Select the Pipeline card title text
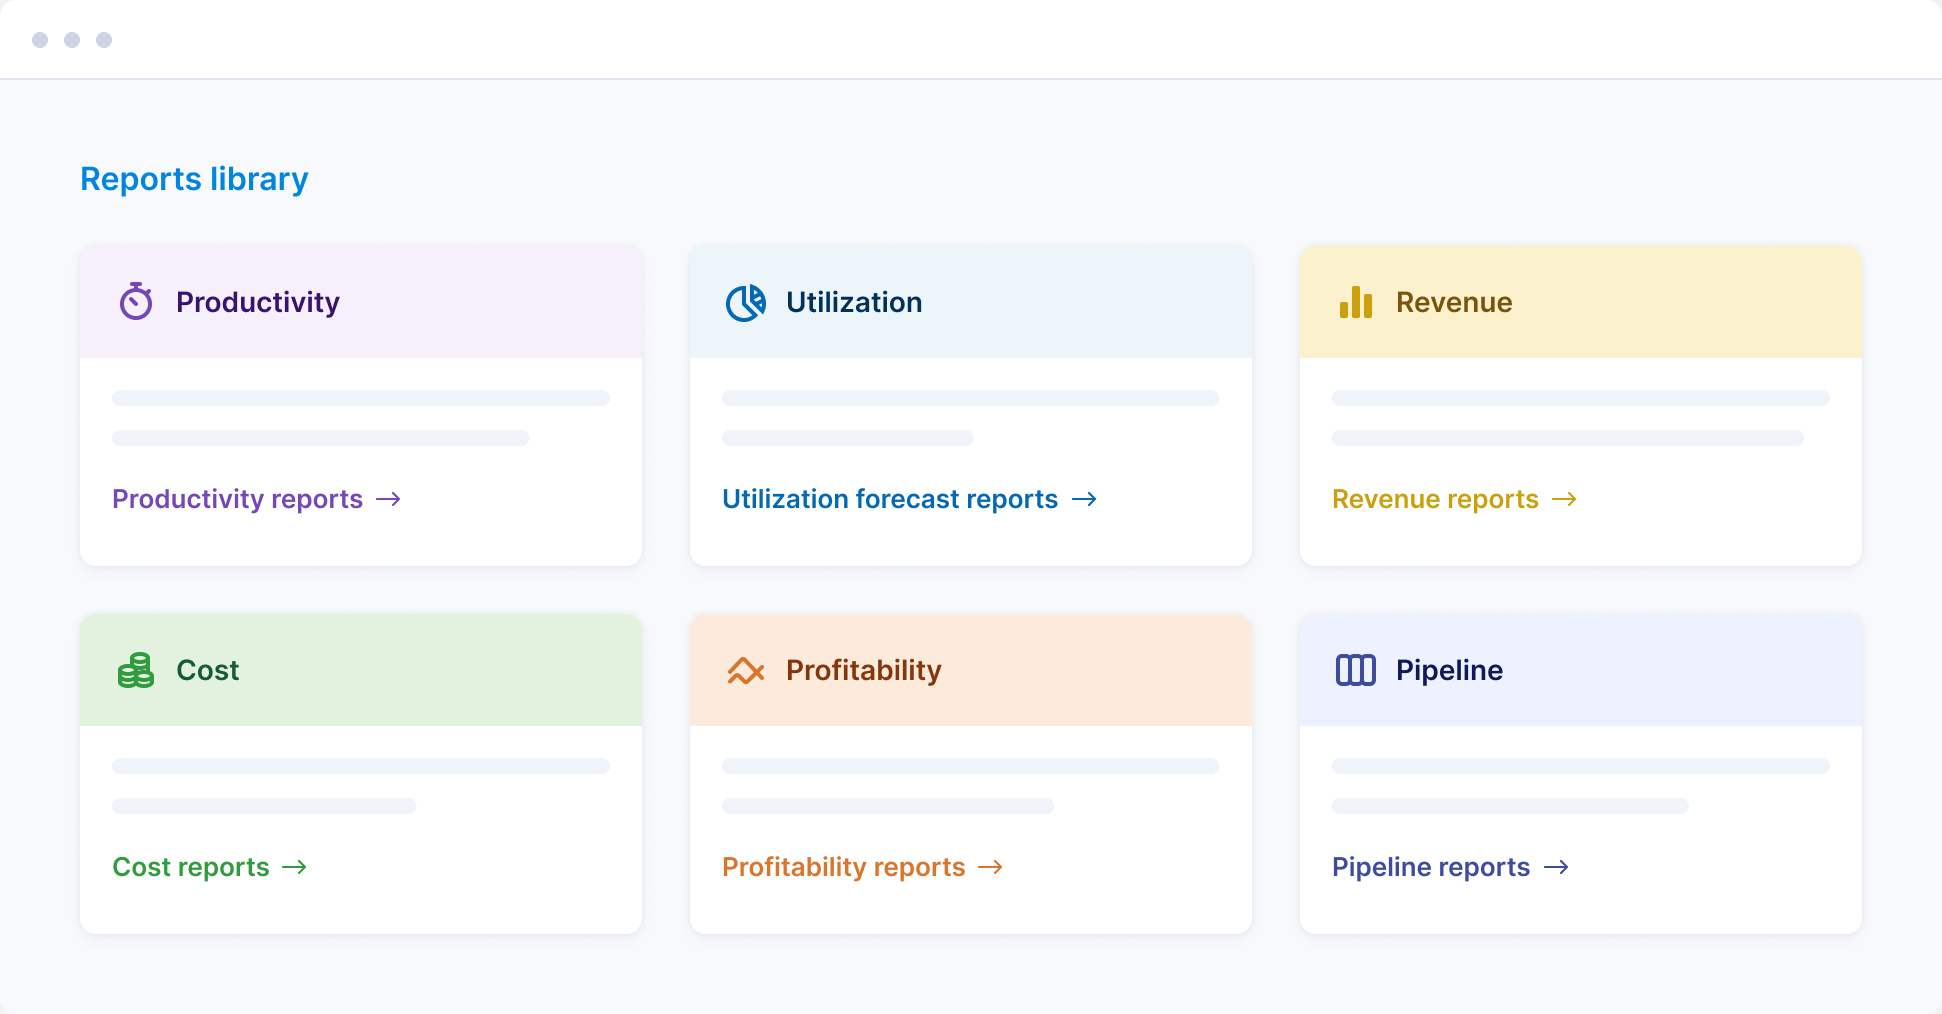This screenshot has width=1942, height=1014. point(1449,670)
